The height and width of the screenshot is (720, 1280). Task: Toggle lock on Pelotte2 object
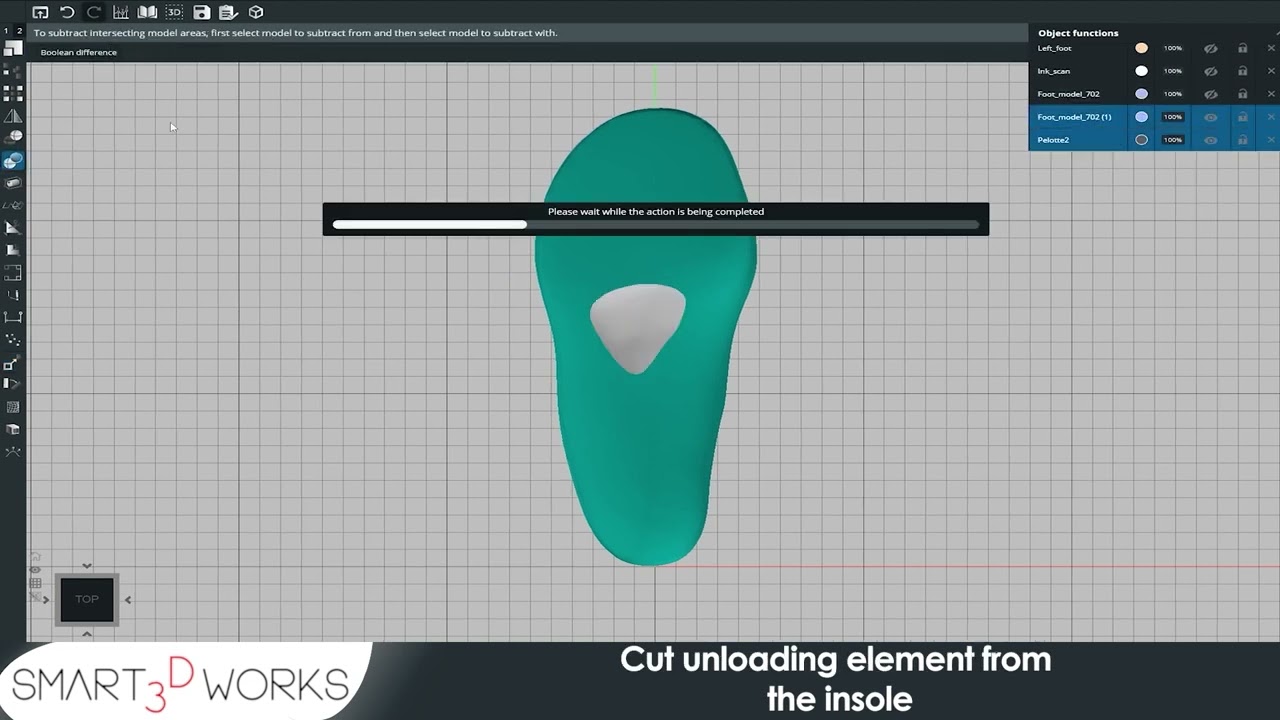[1242, 140]
